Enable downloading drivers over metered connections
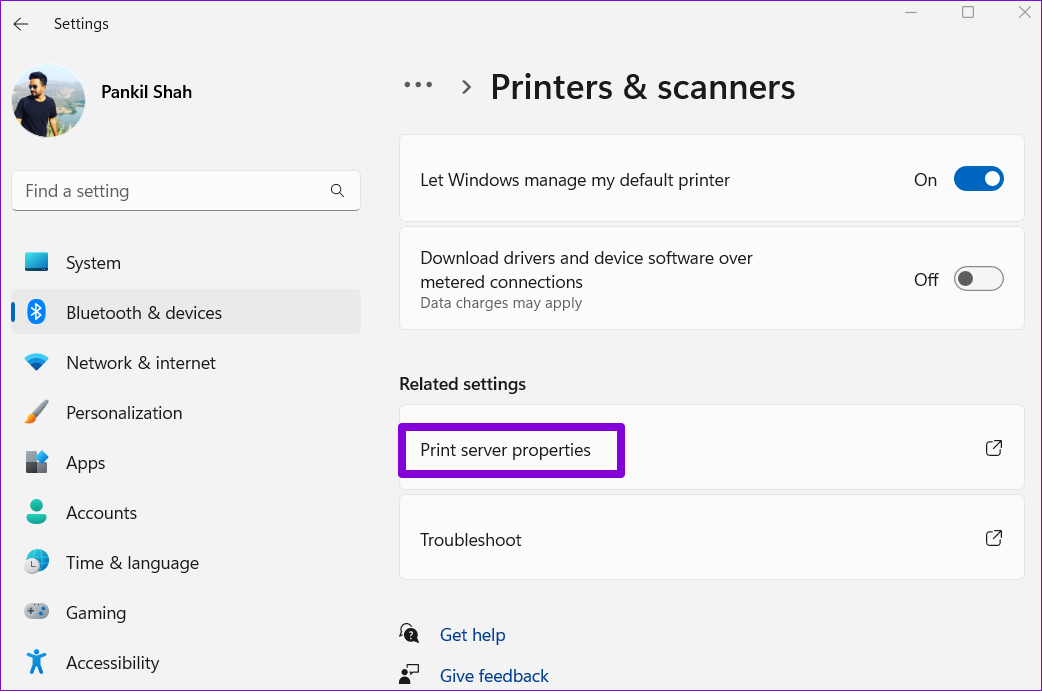The width and height of the screenshot is (1042, 691). [x=979, y=279]
